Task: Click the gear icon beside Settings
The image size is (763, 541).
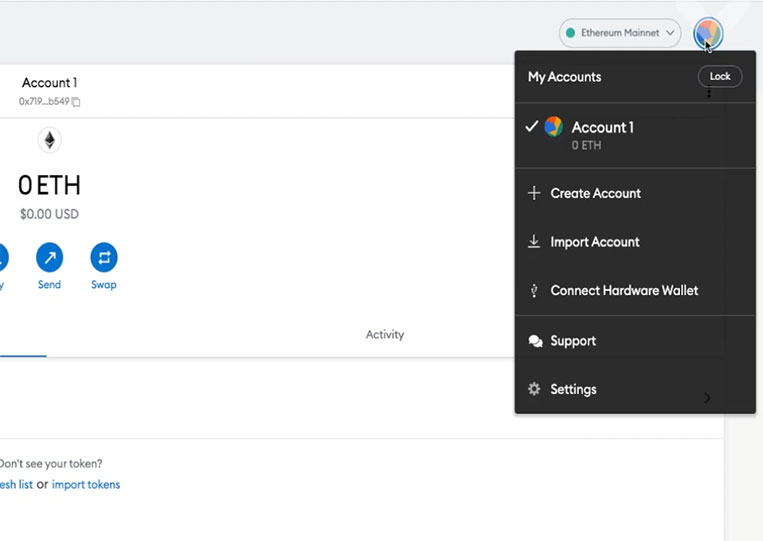Action: 534,389
